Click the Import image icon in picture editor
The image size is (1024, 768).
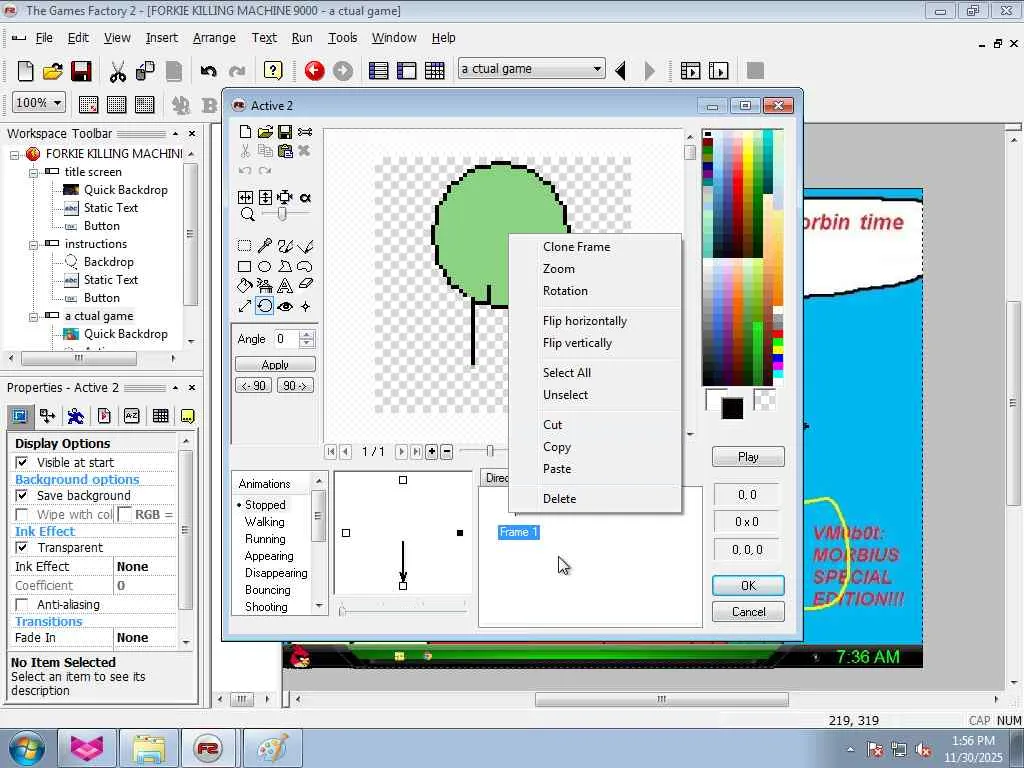coord(264,132)
